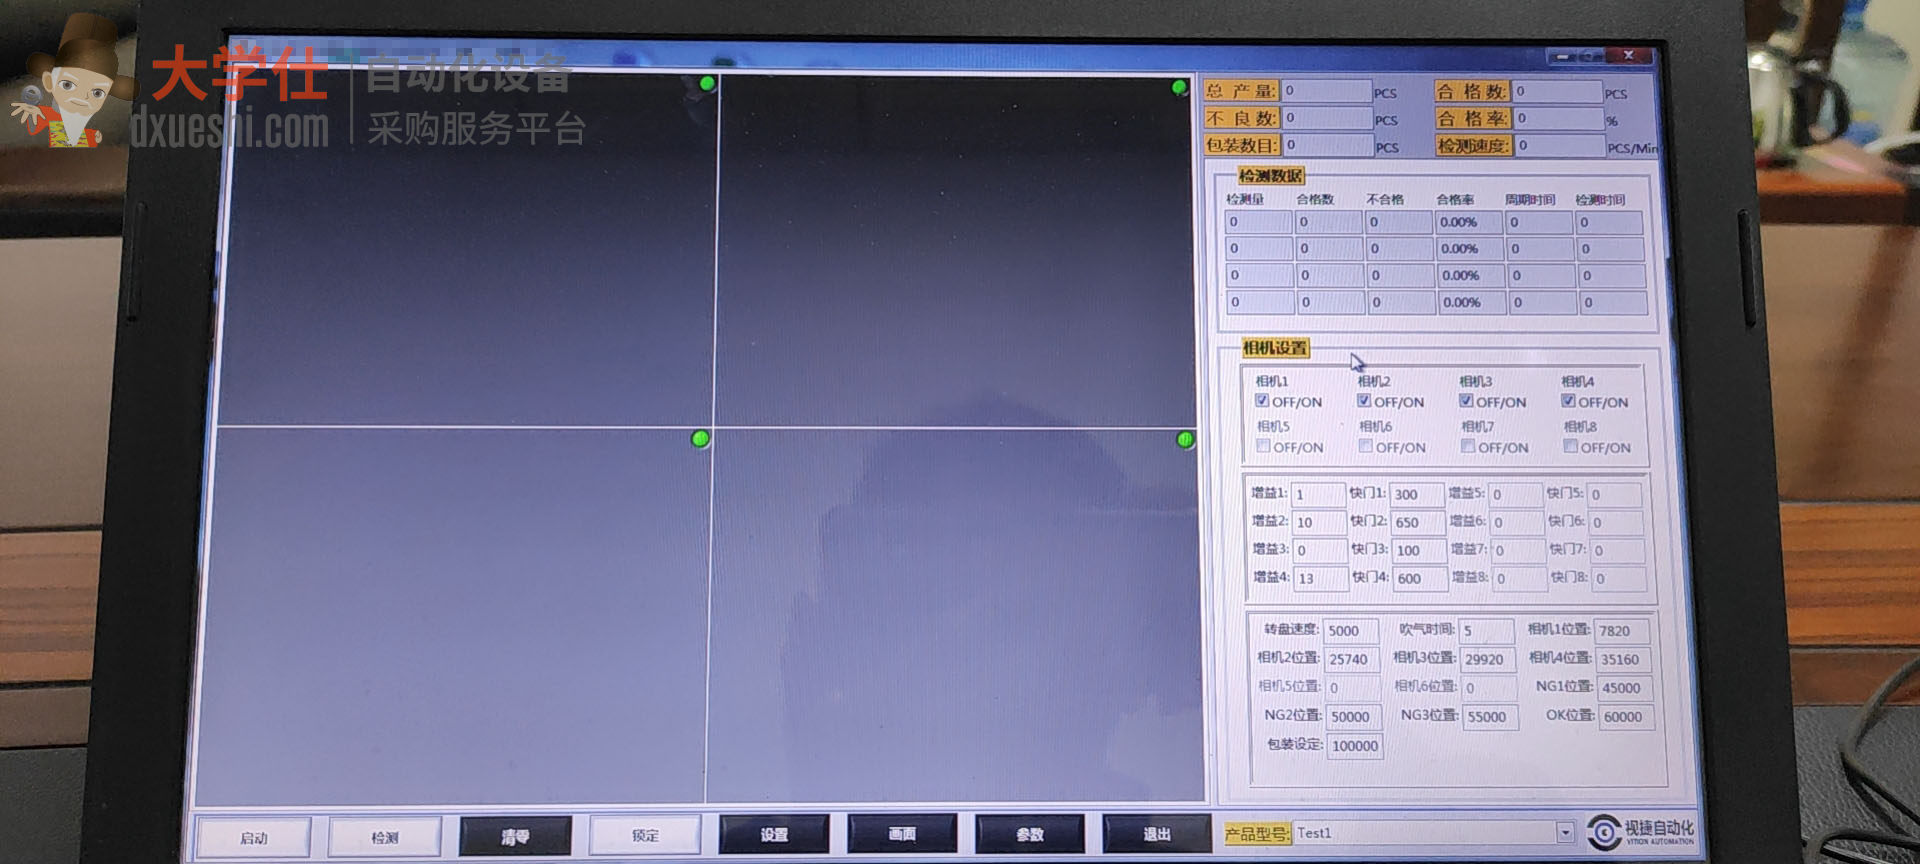Click the 快门4 field showing 600
The width and height of the screenshot is (1920, 864).
(1420, 578)
